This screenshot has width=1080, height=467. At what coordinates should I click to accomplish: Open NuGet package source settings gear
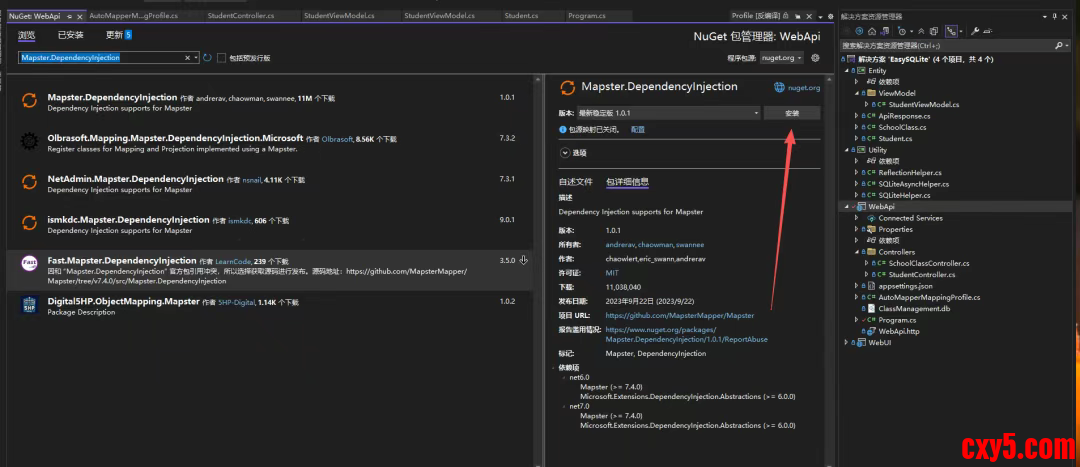(x=815, y=58)
